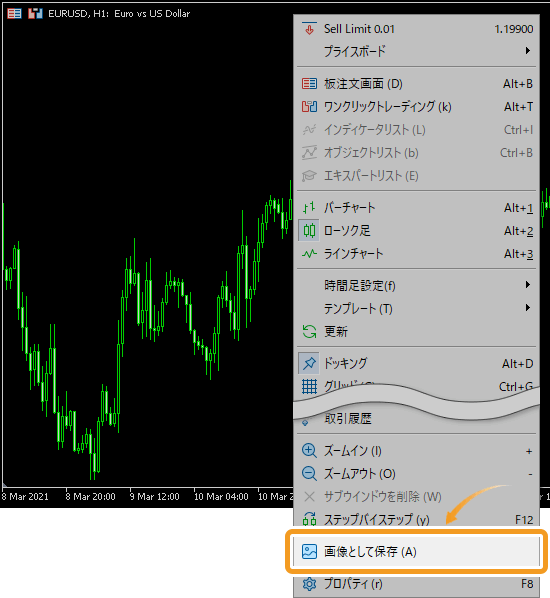Click the 8 Mar 2021 date axis label
This screenshot has width=550, height=598.
[25, 497]
